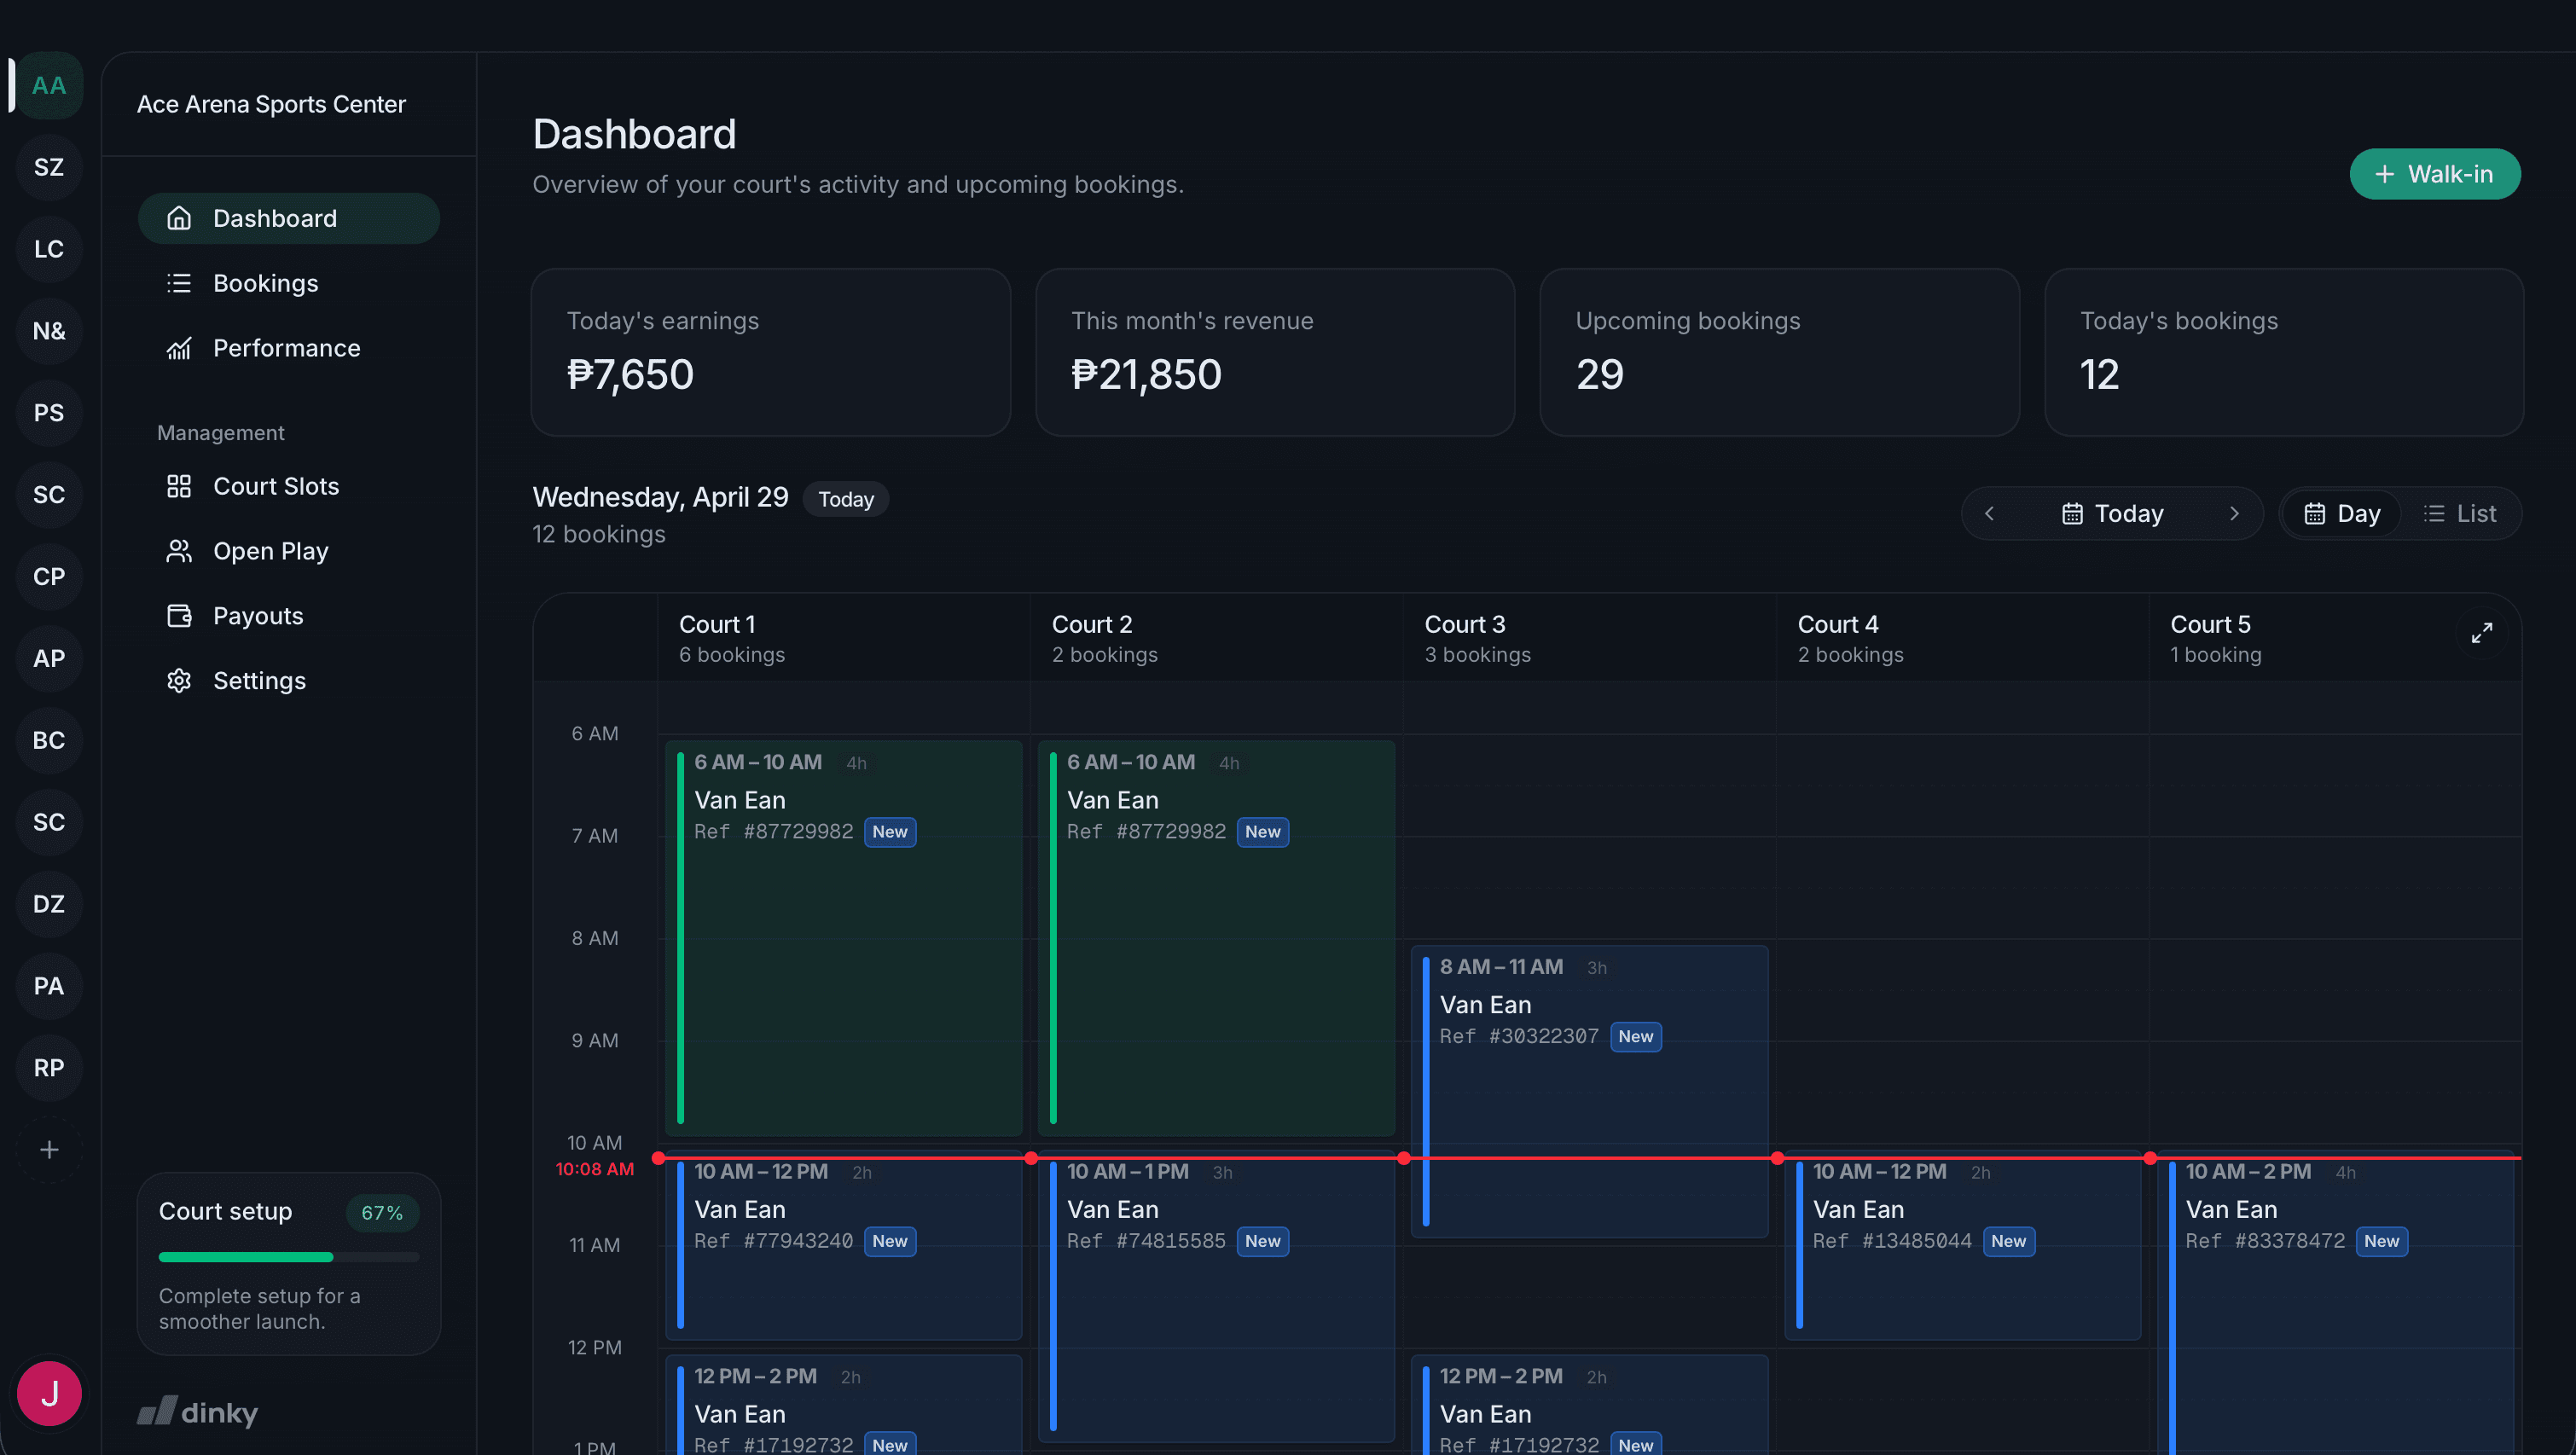
Task: Switch to the PS workspace
Action: pyautogui.click(x=49, y=413)
